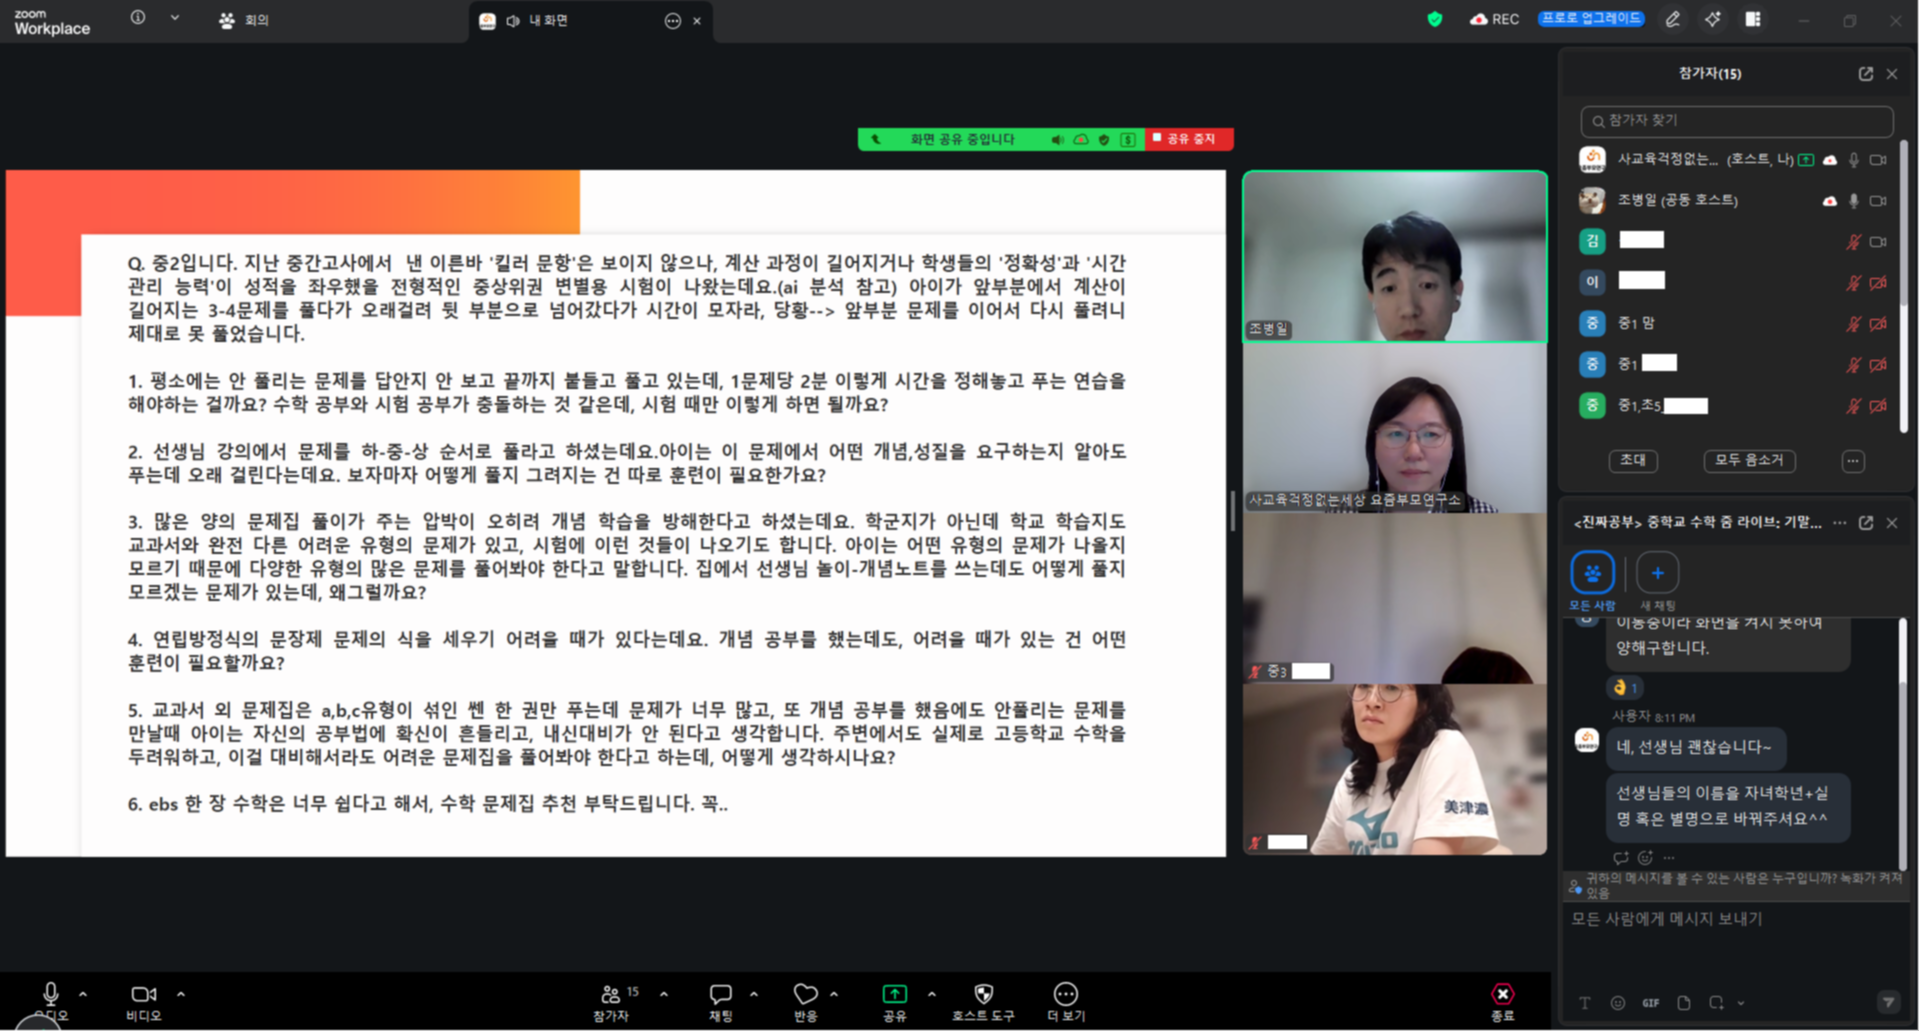Click the green 공유 share icon
The width and height of the screenshot is (1919, 1031).
894,993
